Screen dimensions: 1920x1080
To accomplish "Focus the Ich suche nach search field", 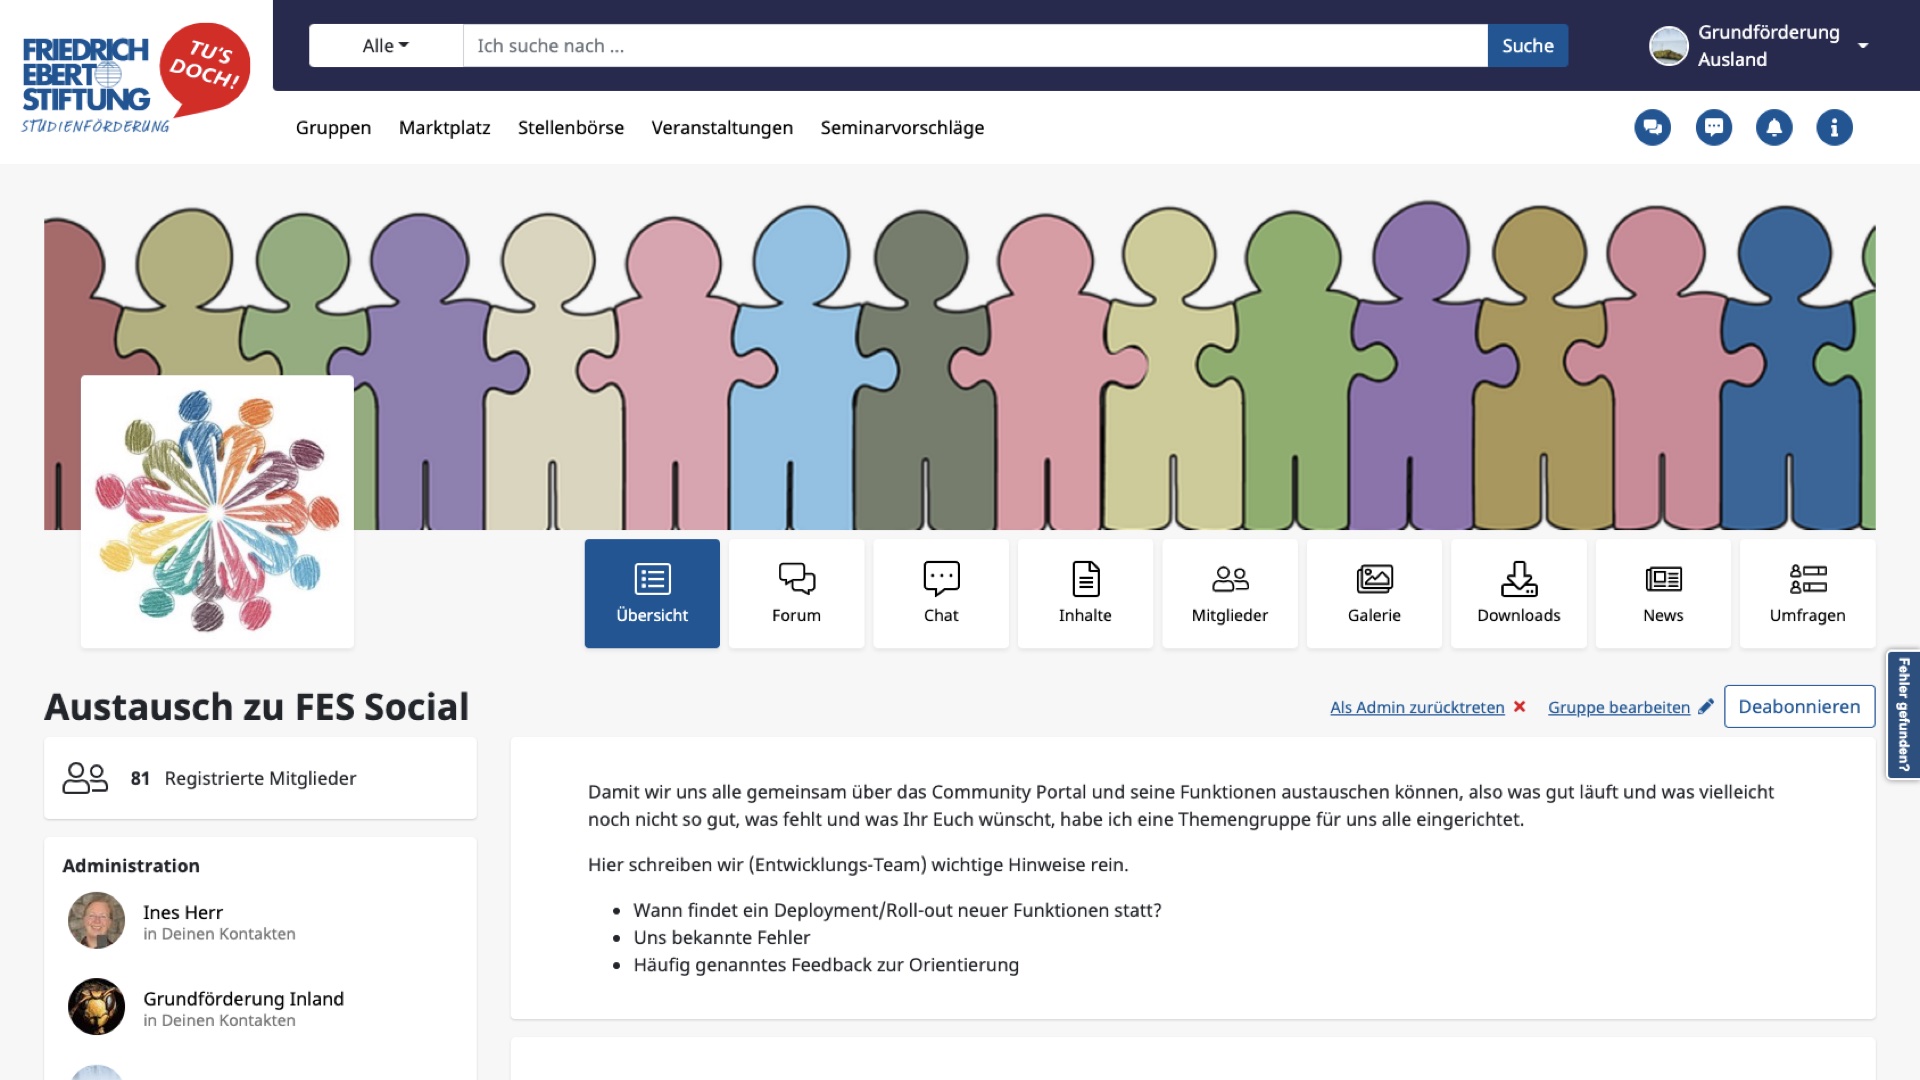I will [x=975, y=46].
